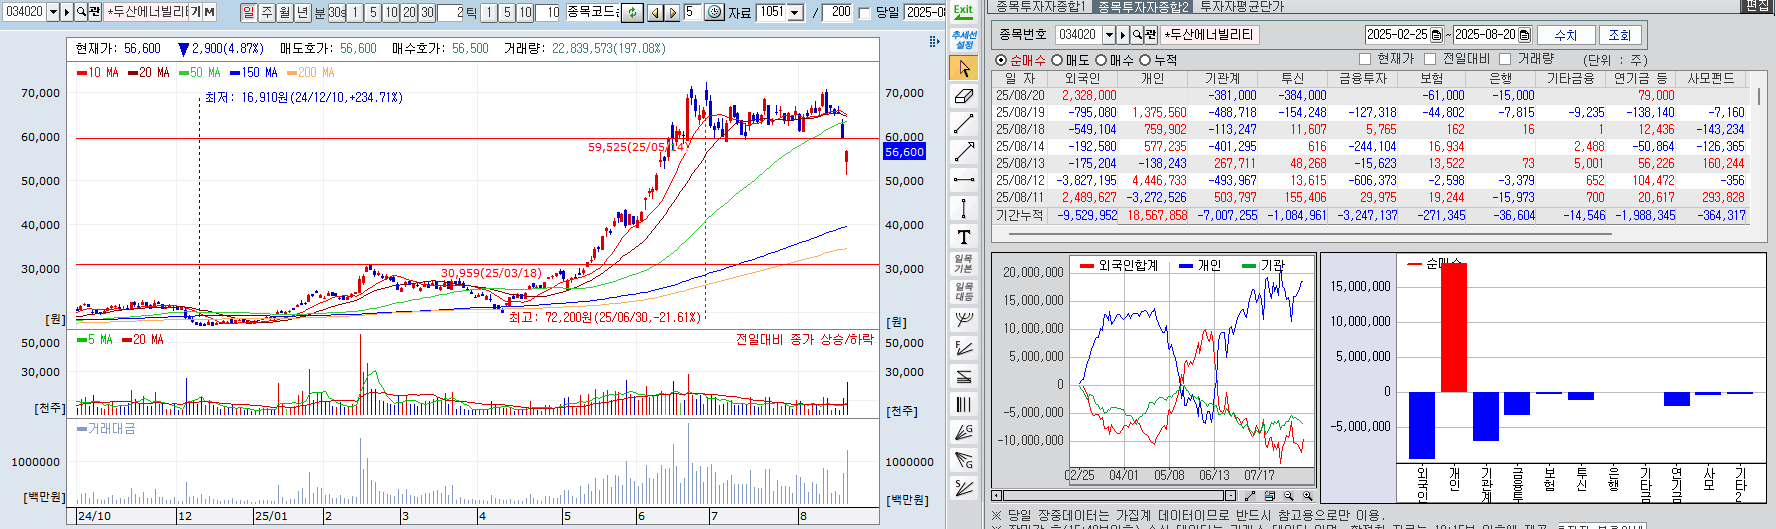Click the M button next to stock name
This screenshot has width=1776, height=529.
point(210,12)
